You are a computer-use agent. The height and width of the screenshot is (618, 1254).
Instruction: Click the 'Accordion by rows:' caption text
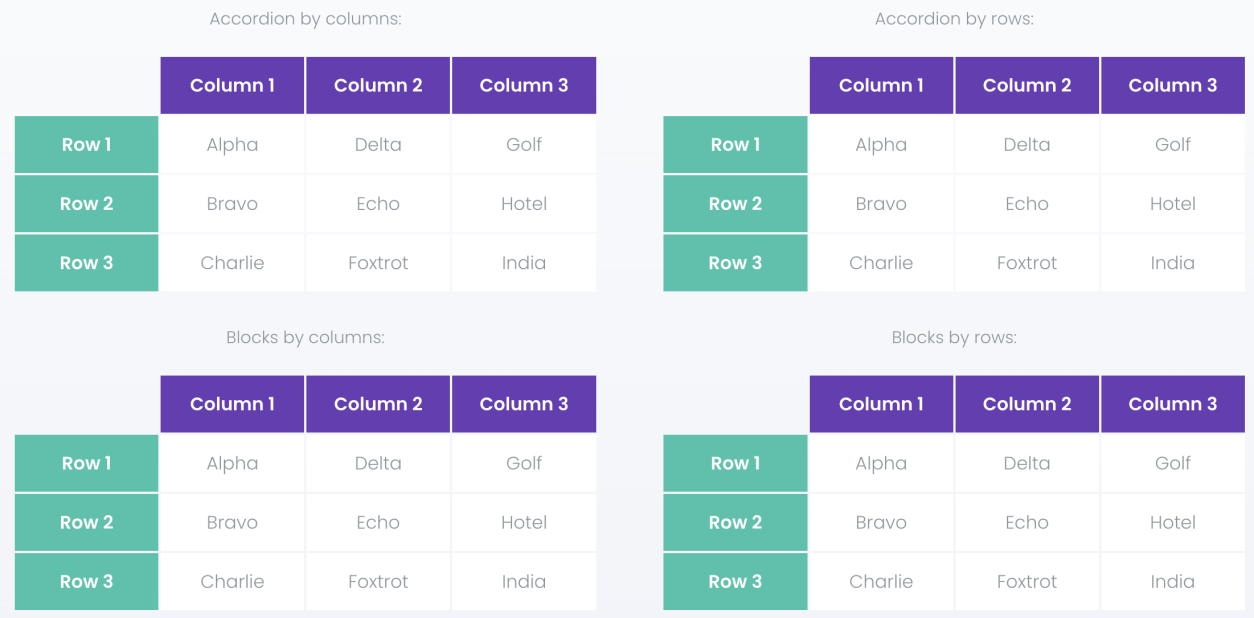pyautogui.click(x=954, y=19)
